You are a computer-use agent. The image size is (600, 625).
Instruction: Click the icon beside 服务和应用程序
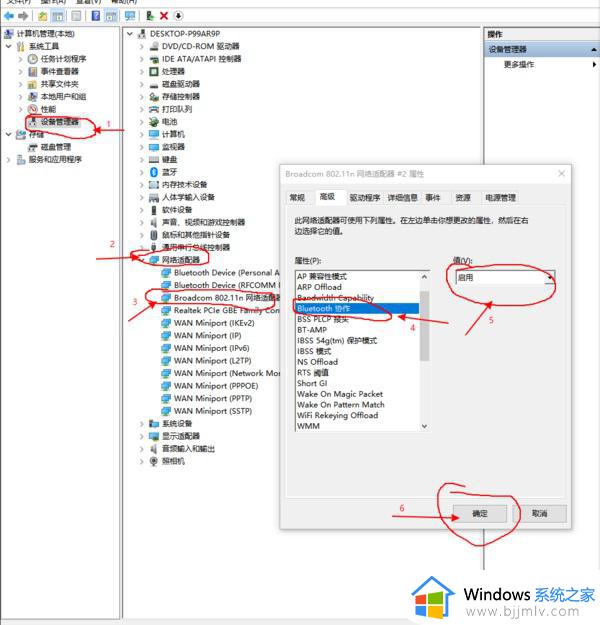[21, 160]
